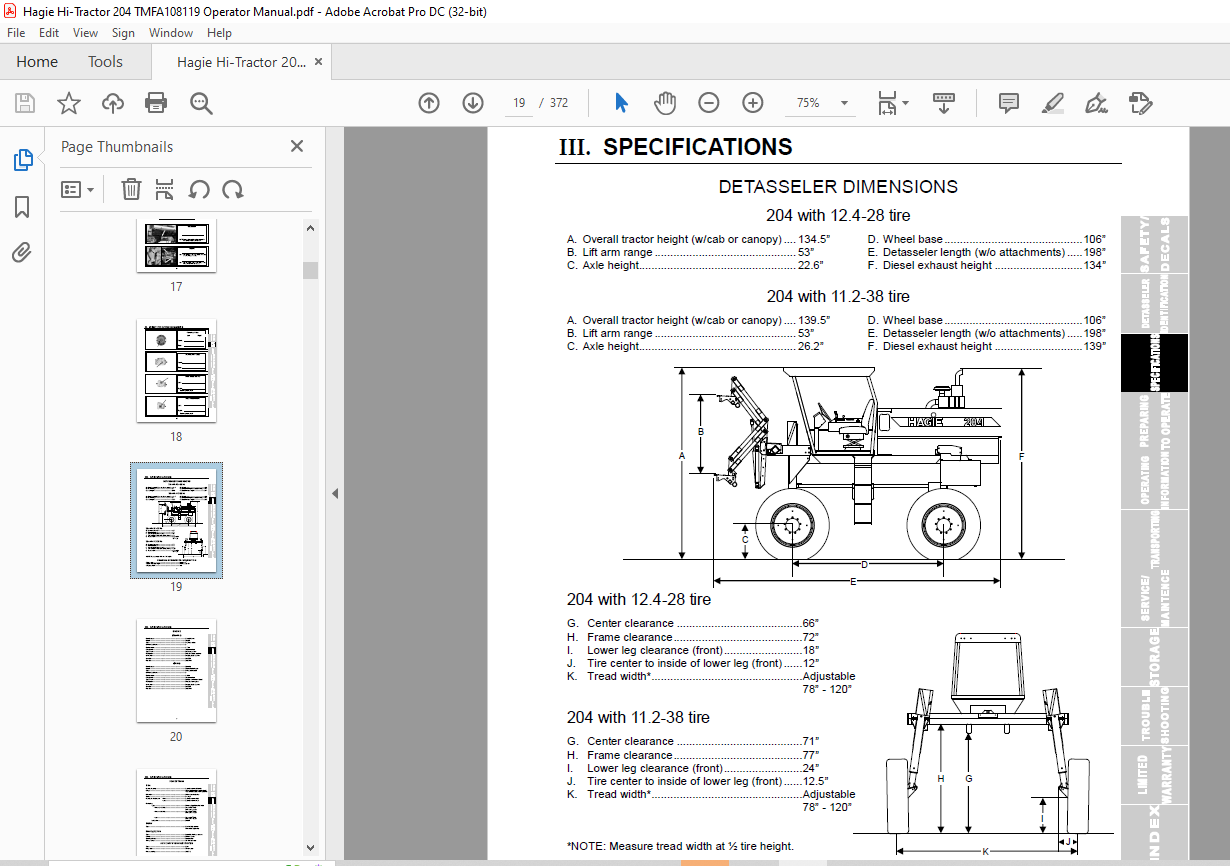This screenshot has width=1230, height=866.
Task: Select the highlighter pen tool
Action: pos(1052,103)
